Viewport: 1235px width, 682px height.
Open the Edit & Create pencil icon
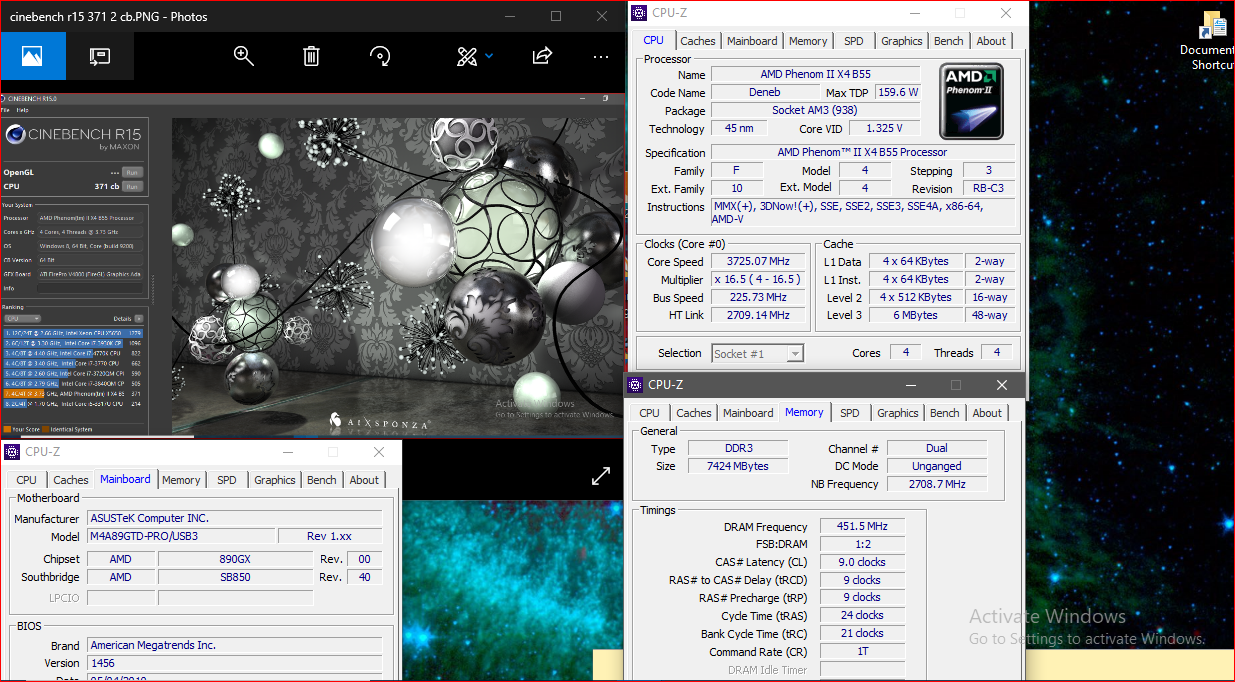[466, 56]
